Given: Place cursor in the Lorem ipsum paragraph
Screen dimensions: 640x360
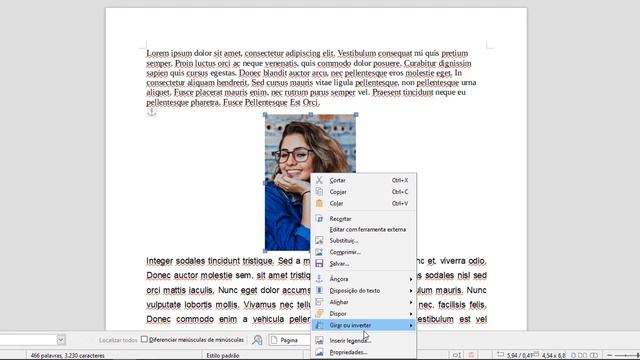Looking at the screenshot, I should (x=311, y=78).
